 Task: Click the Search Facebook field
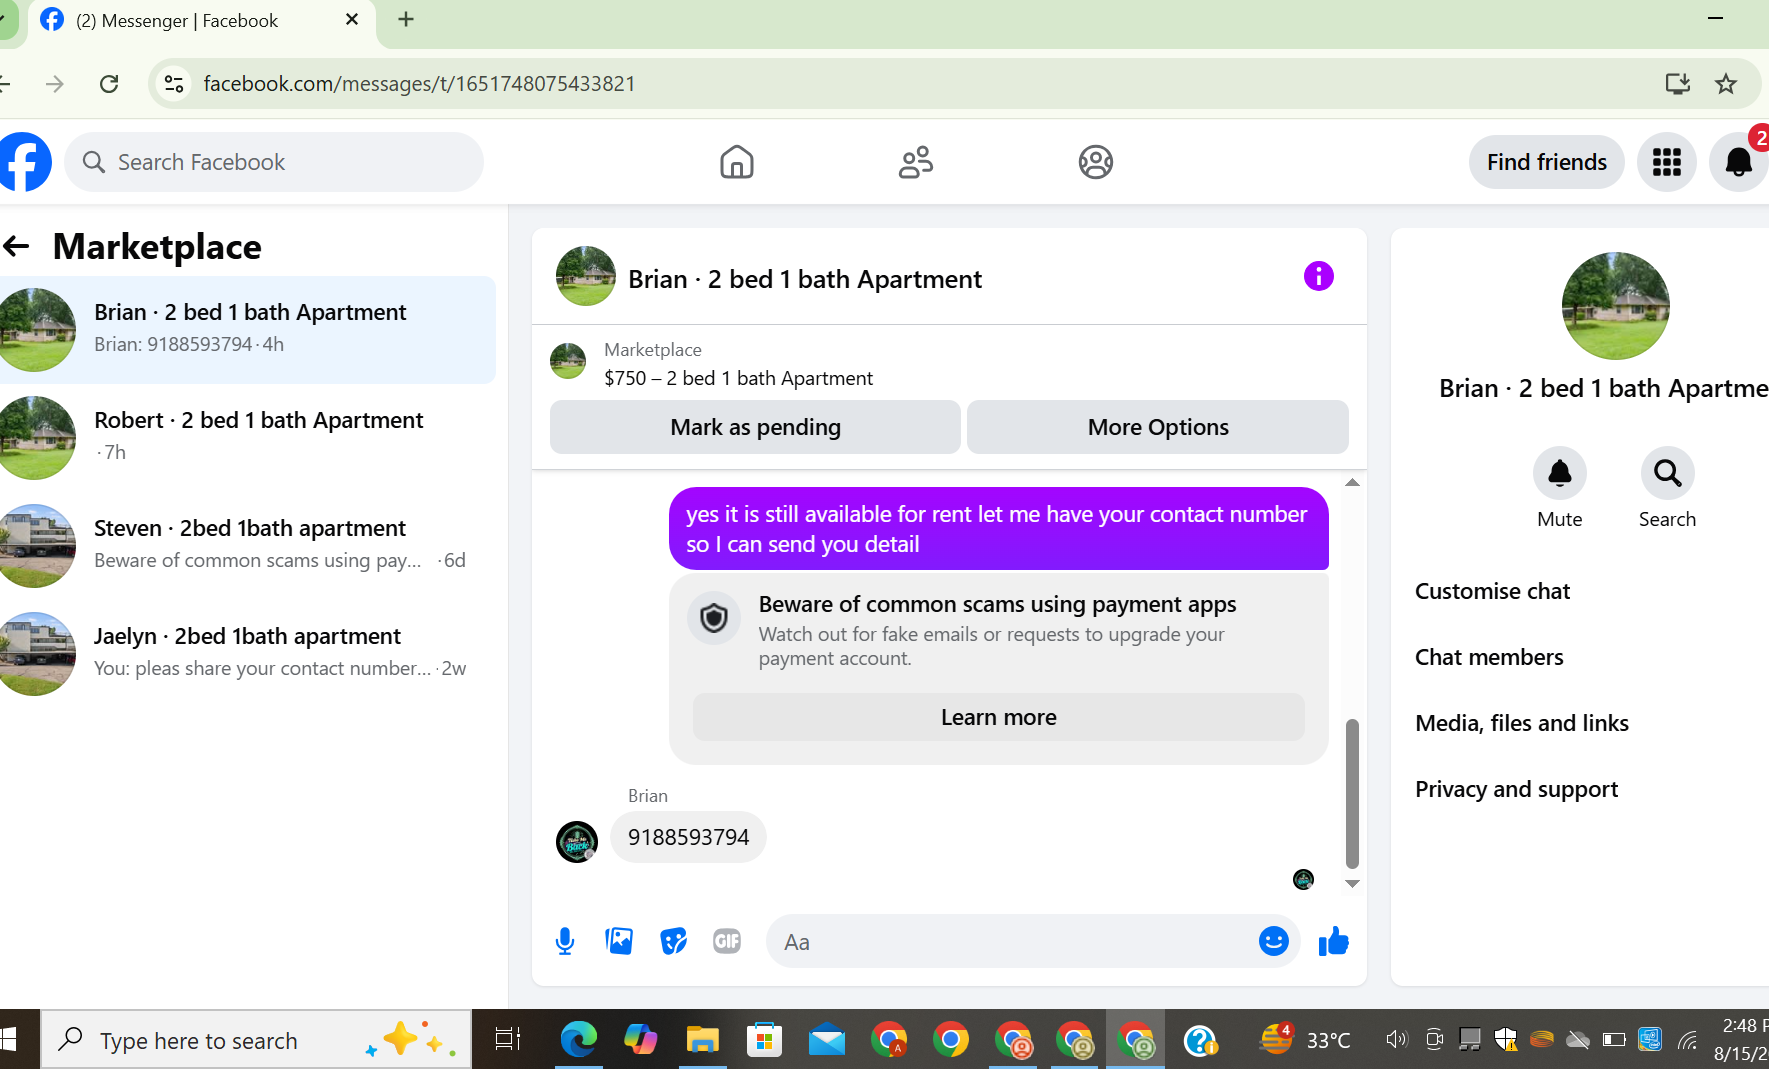point(274,162)
